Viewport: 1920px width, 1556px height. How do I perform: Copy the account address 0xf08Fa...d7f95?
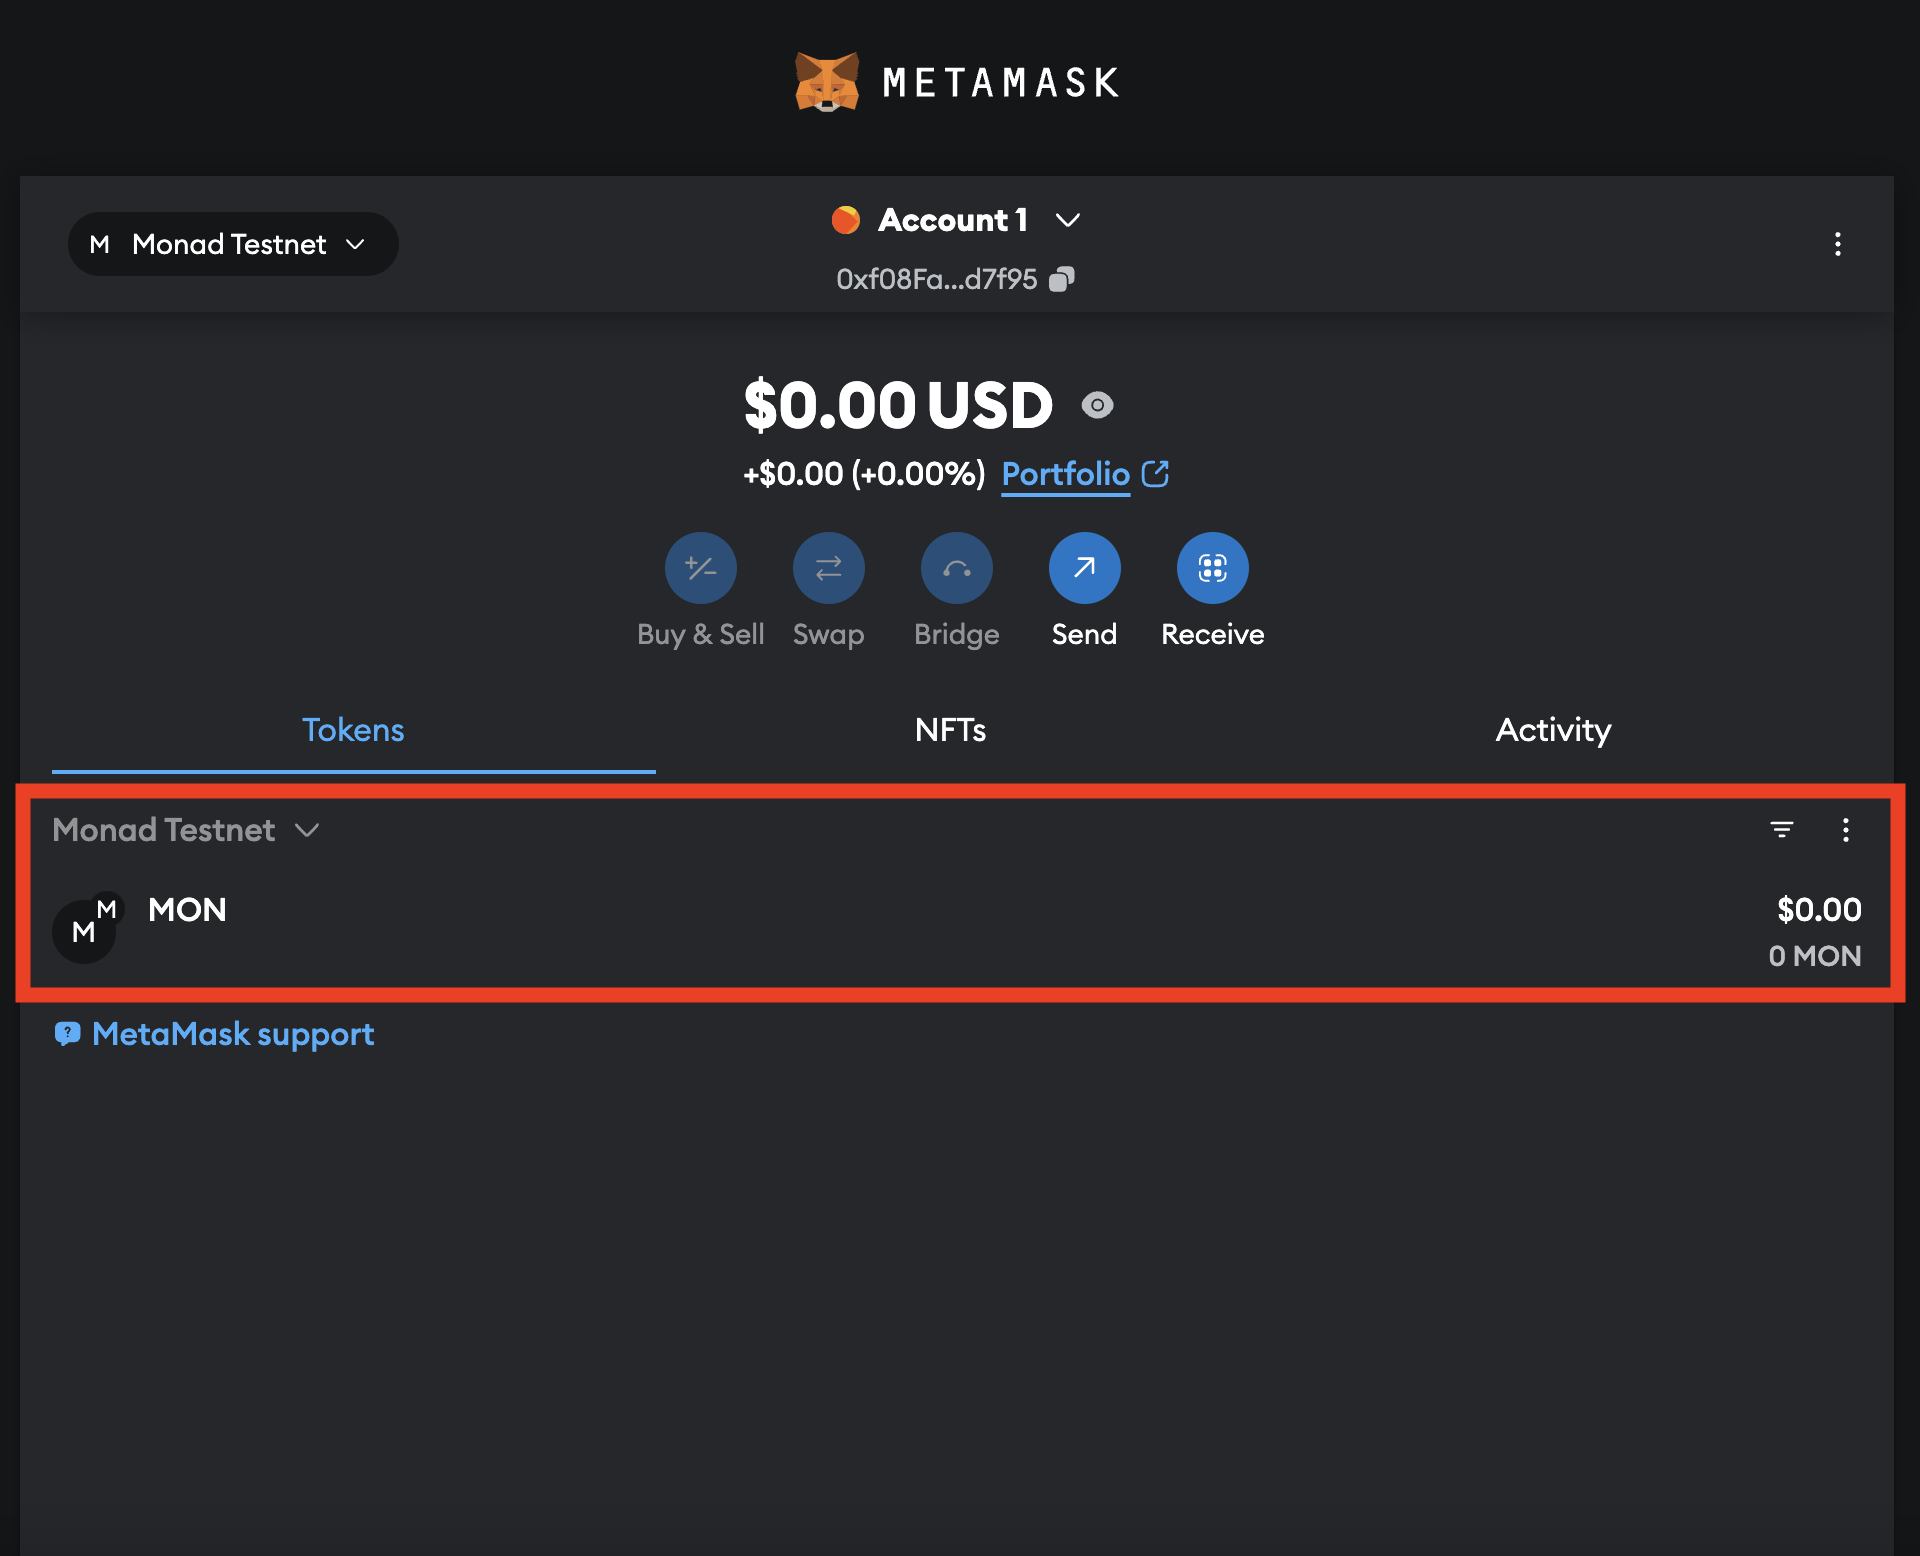tap(1062, 278)
